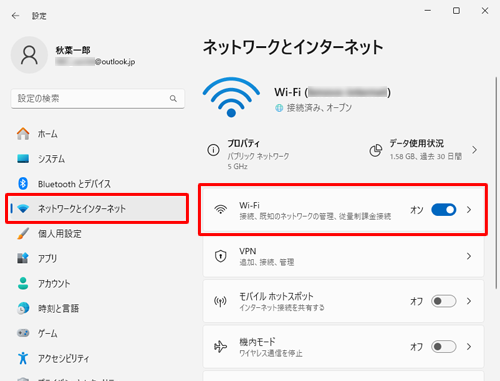
Task: Open the user profile avatar icon
Action: [29, 55]
